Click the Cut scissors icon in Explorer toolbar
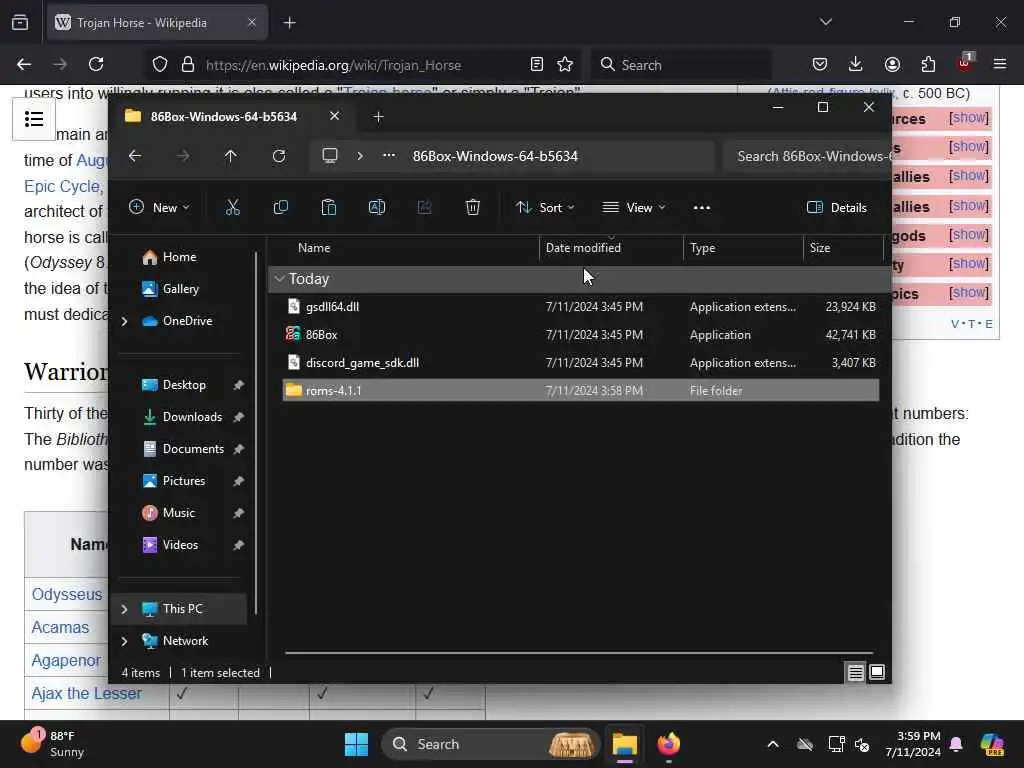This screenshot has height=768, width=1024. point(232,208)
